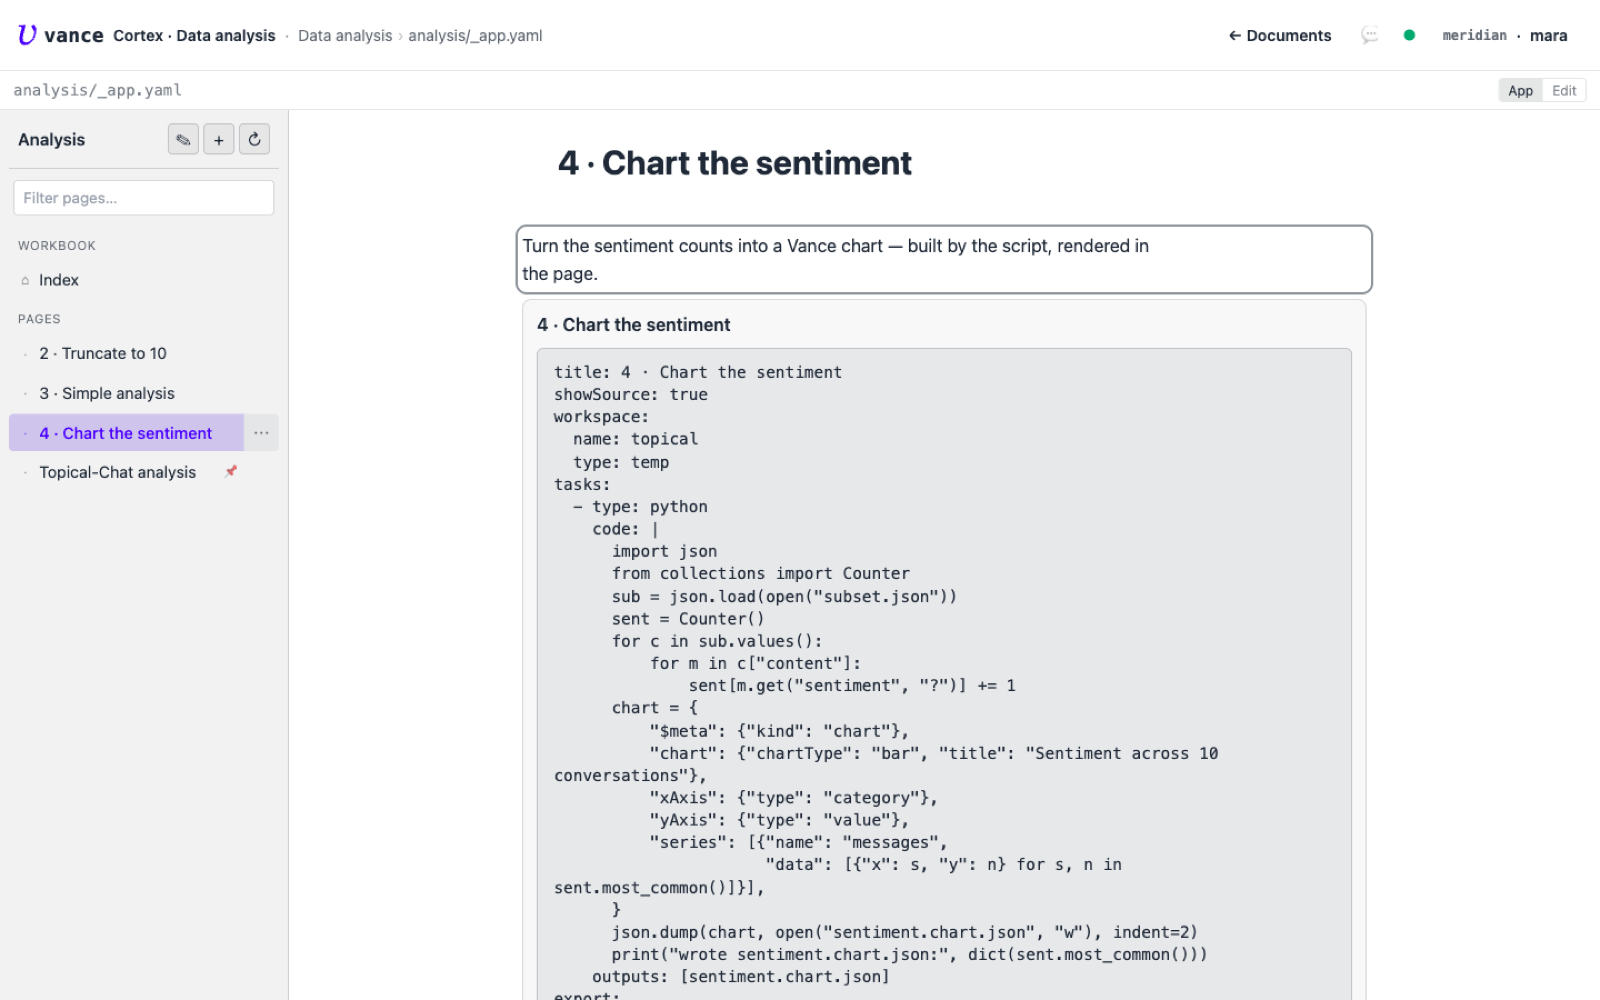Screen dimensions: 1600x1000
Task: Open the Index workbook page
Action: 144,281
